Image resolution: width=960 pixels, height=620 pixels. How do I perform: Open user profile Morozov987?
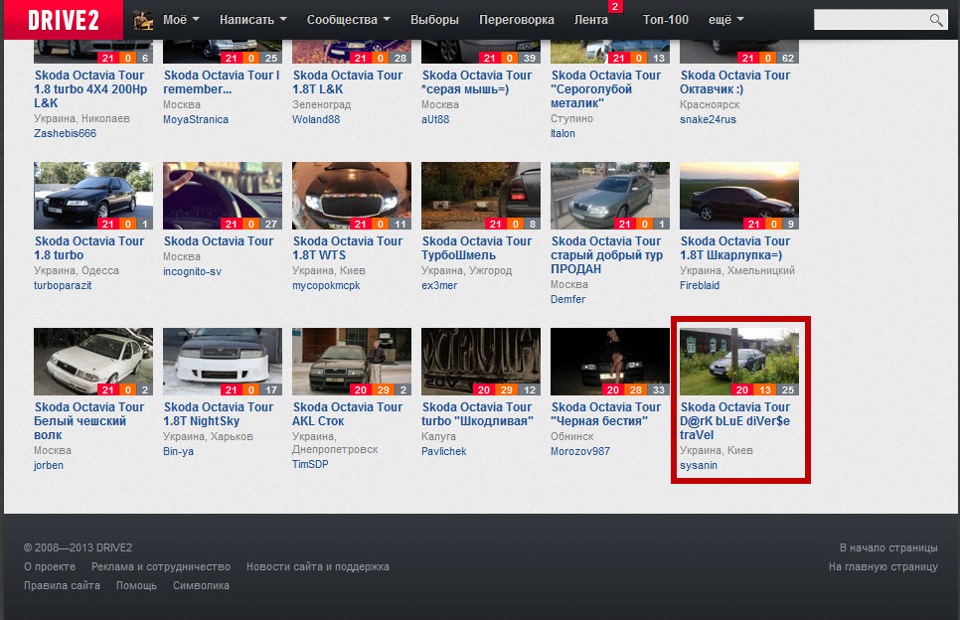pos(580,451)
